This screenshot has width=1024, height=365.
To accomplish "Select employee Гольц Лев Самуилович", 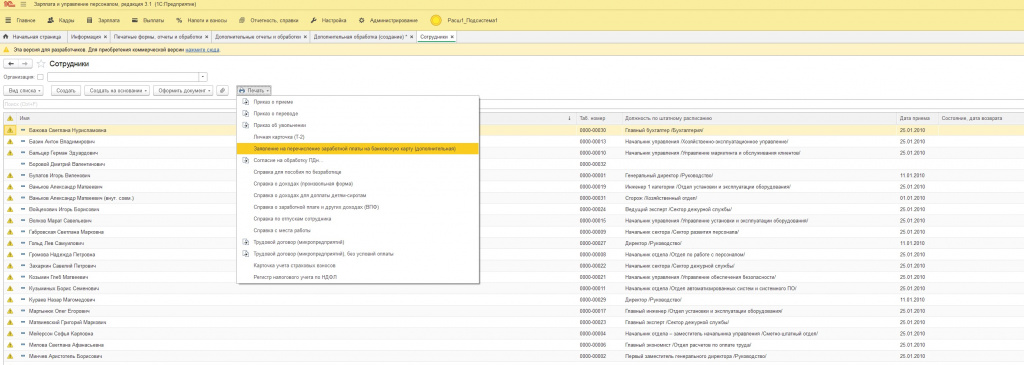I will (56, 244).
